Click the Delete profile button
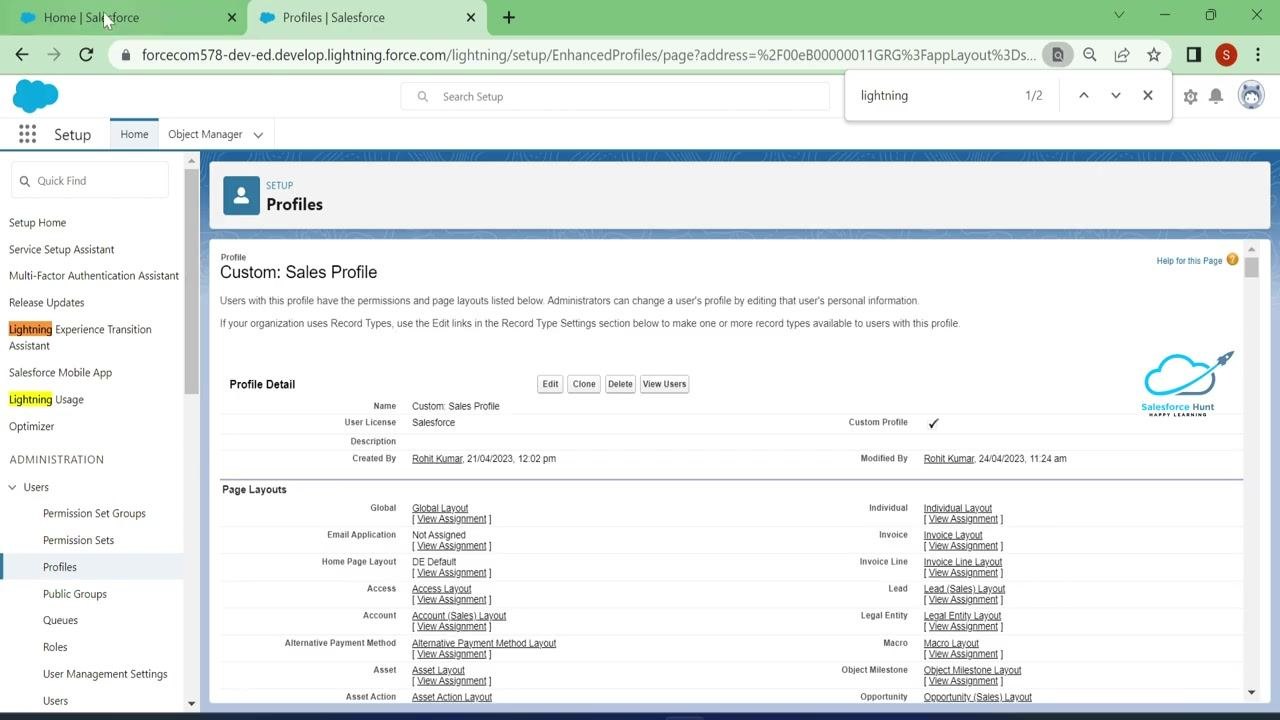1280x720 pixels. coord(620,384)
